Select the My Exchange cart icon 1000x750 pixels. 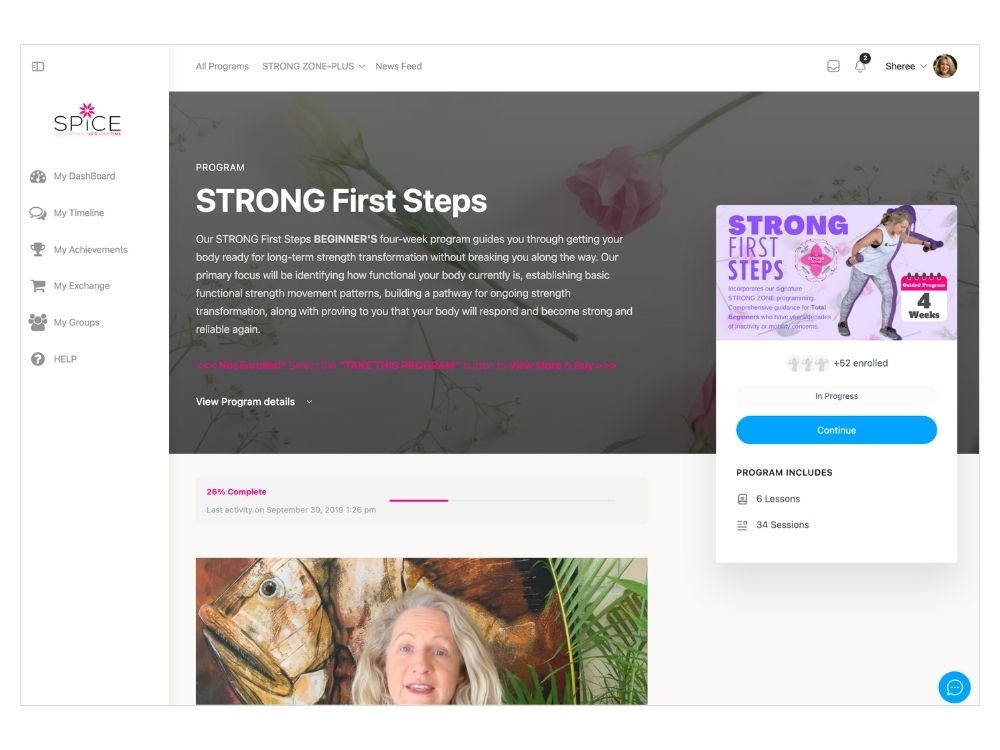tap(38, 286)
